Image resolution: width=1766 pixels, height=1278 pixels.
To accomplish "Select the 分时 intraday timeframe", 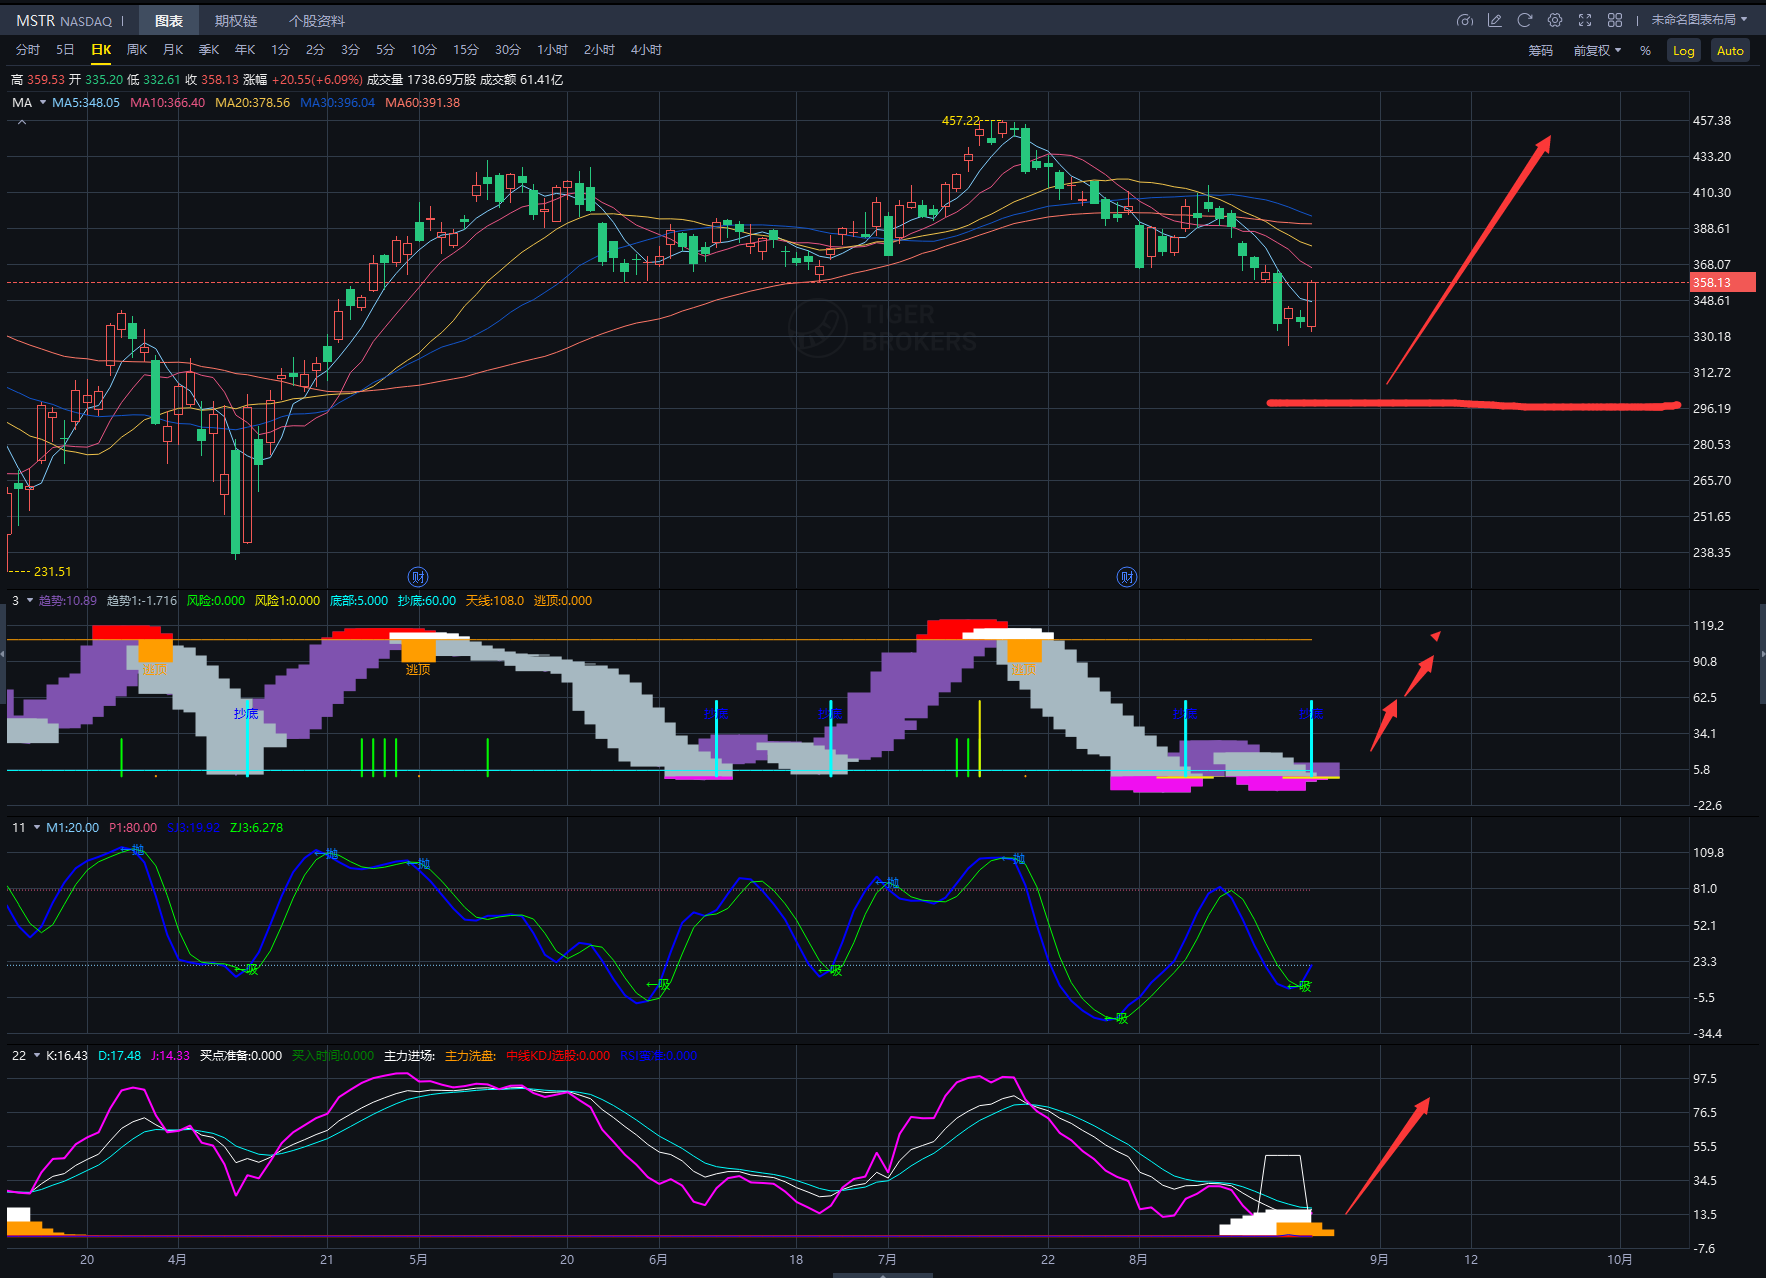I will (x=28, y=50).
